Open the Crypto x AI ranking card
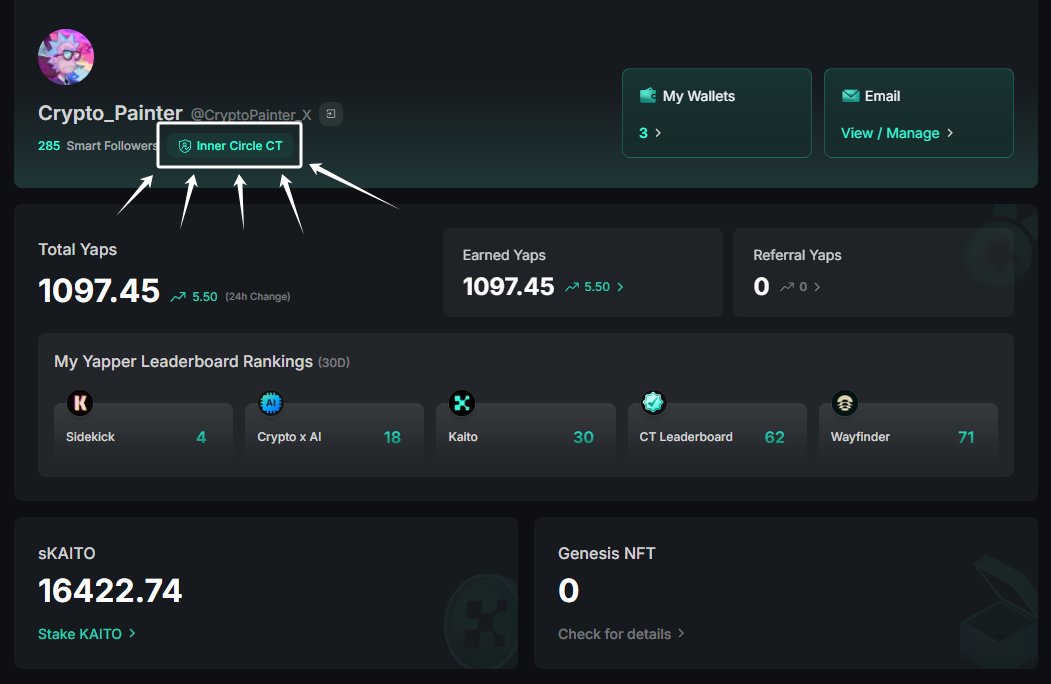Viewport: 1051px width, 684px height. (x=334, y=431)
